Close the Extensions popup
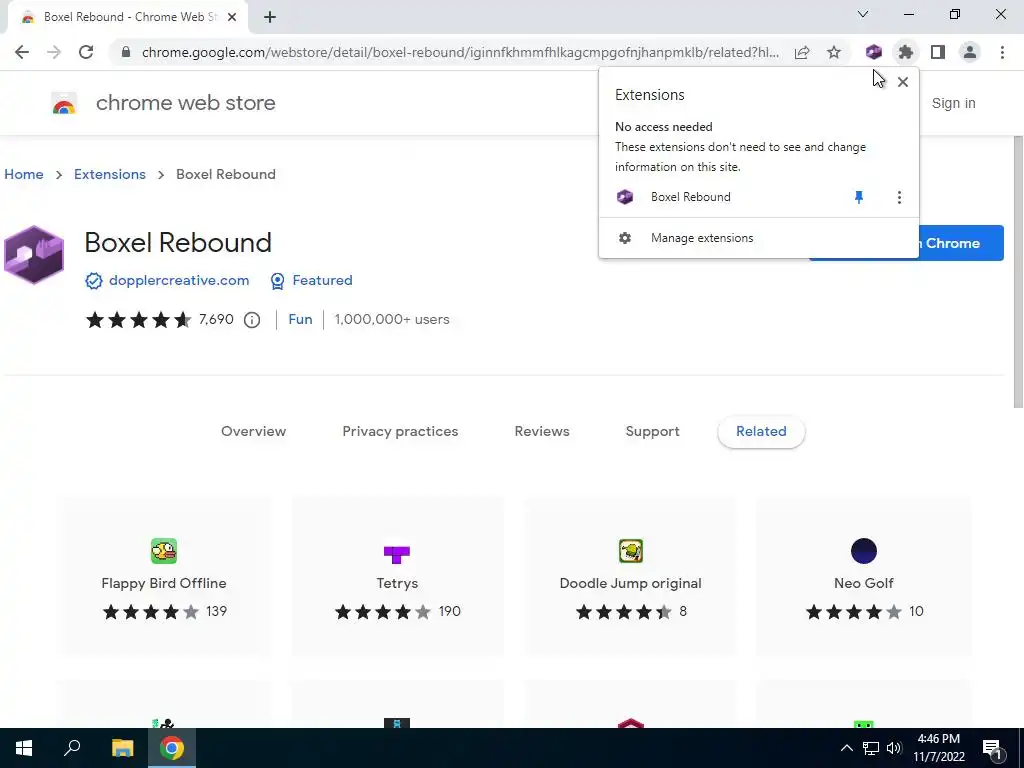The height and width of the screenshot is (768, 1024). click(x=903, y=82)
